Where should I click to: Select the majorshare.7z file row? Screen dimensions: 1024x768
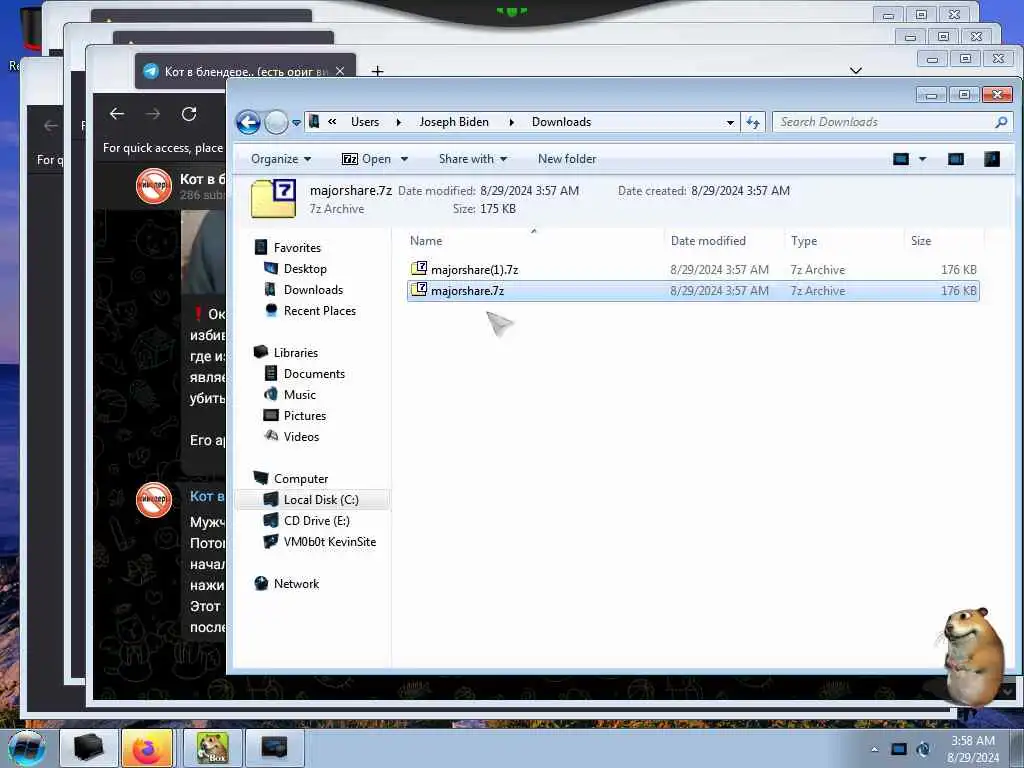coord(693,291)
